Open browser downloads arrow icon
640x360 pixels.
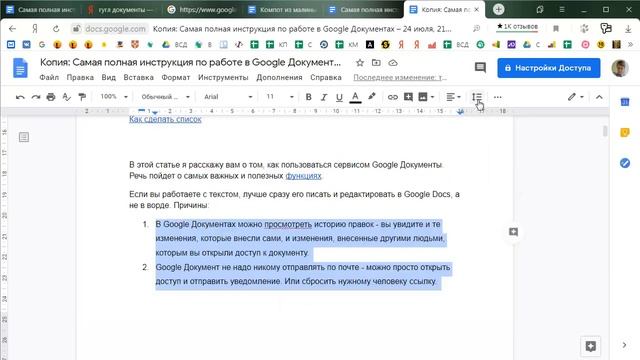(628, 29)
